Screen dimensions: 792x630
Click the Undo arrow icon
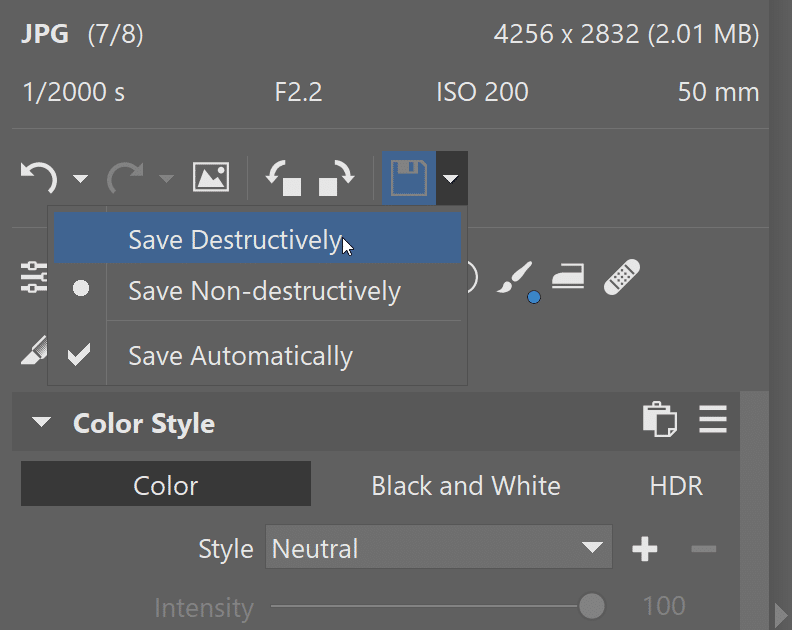click(38, 178)
